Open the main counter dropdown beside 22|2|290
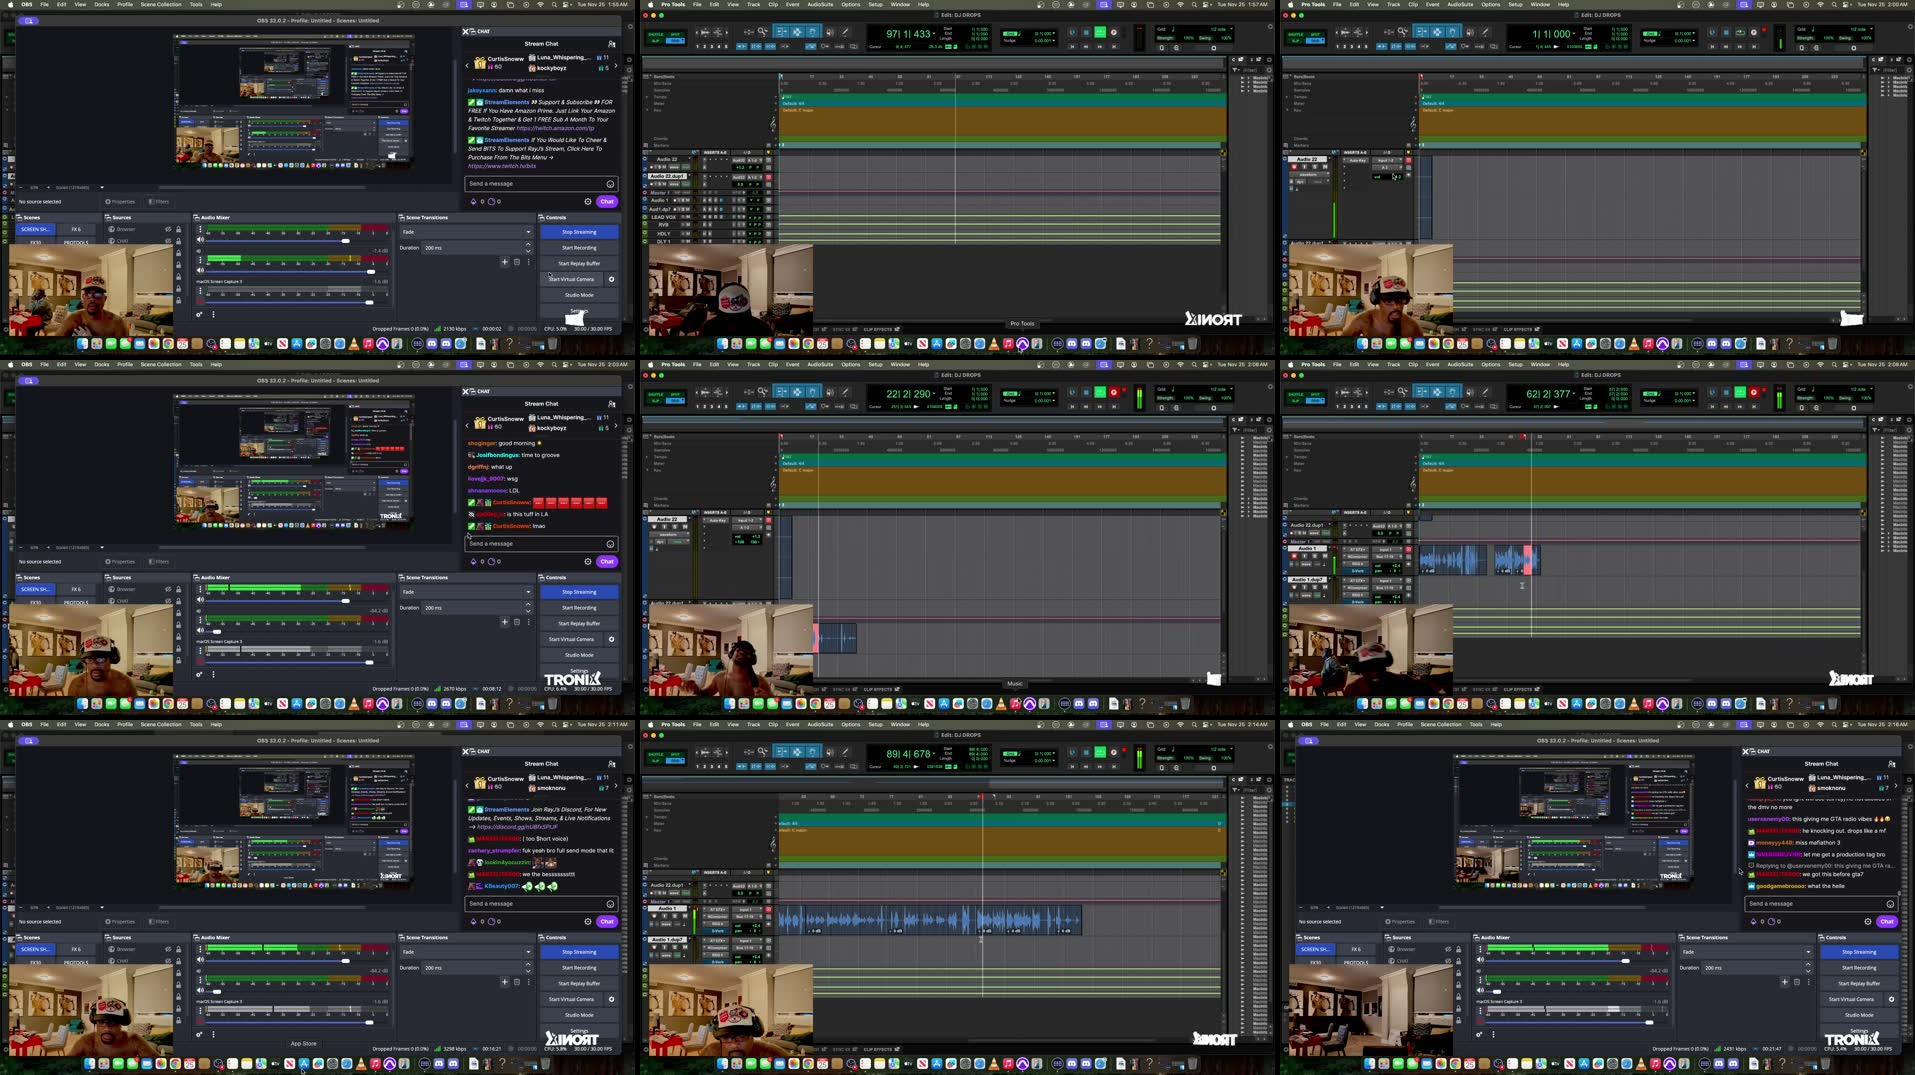Image resolution: width=1915 pixels, height=1075 pixels. (x=934, y=393)
